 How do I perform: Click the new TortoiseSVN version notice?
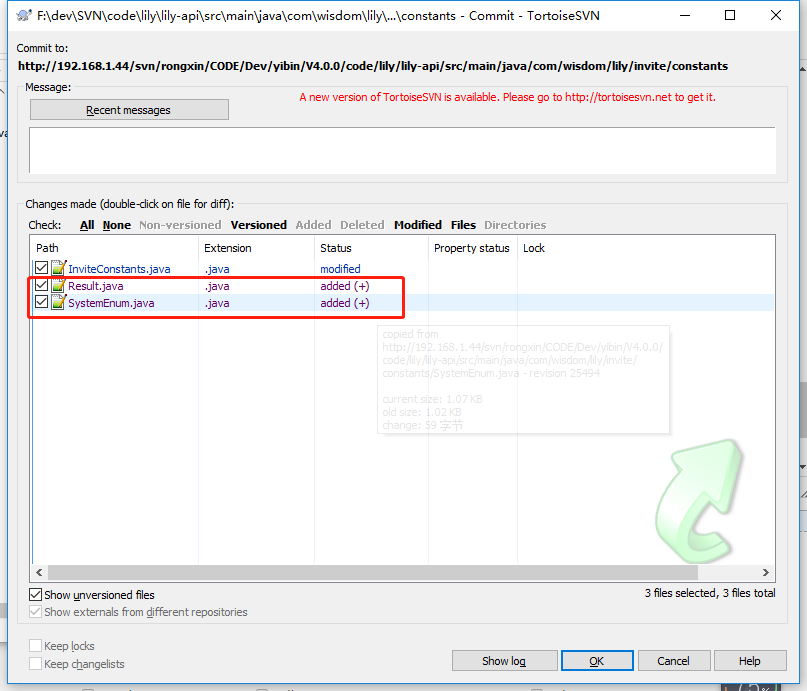[x=507, y=97]
